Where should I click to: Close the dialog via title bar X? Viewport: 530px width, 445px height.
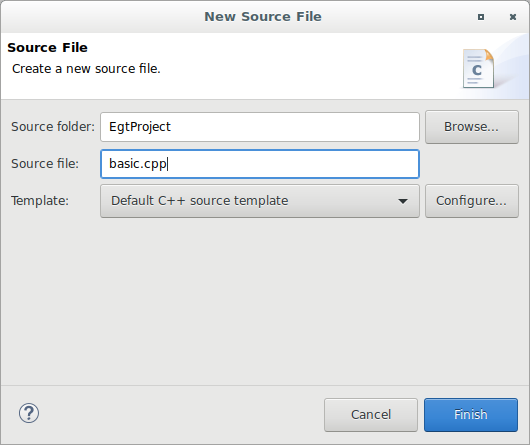pyautogui.click(x=513, y=17)
